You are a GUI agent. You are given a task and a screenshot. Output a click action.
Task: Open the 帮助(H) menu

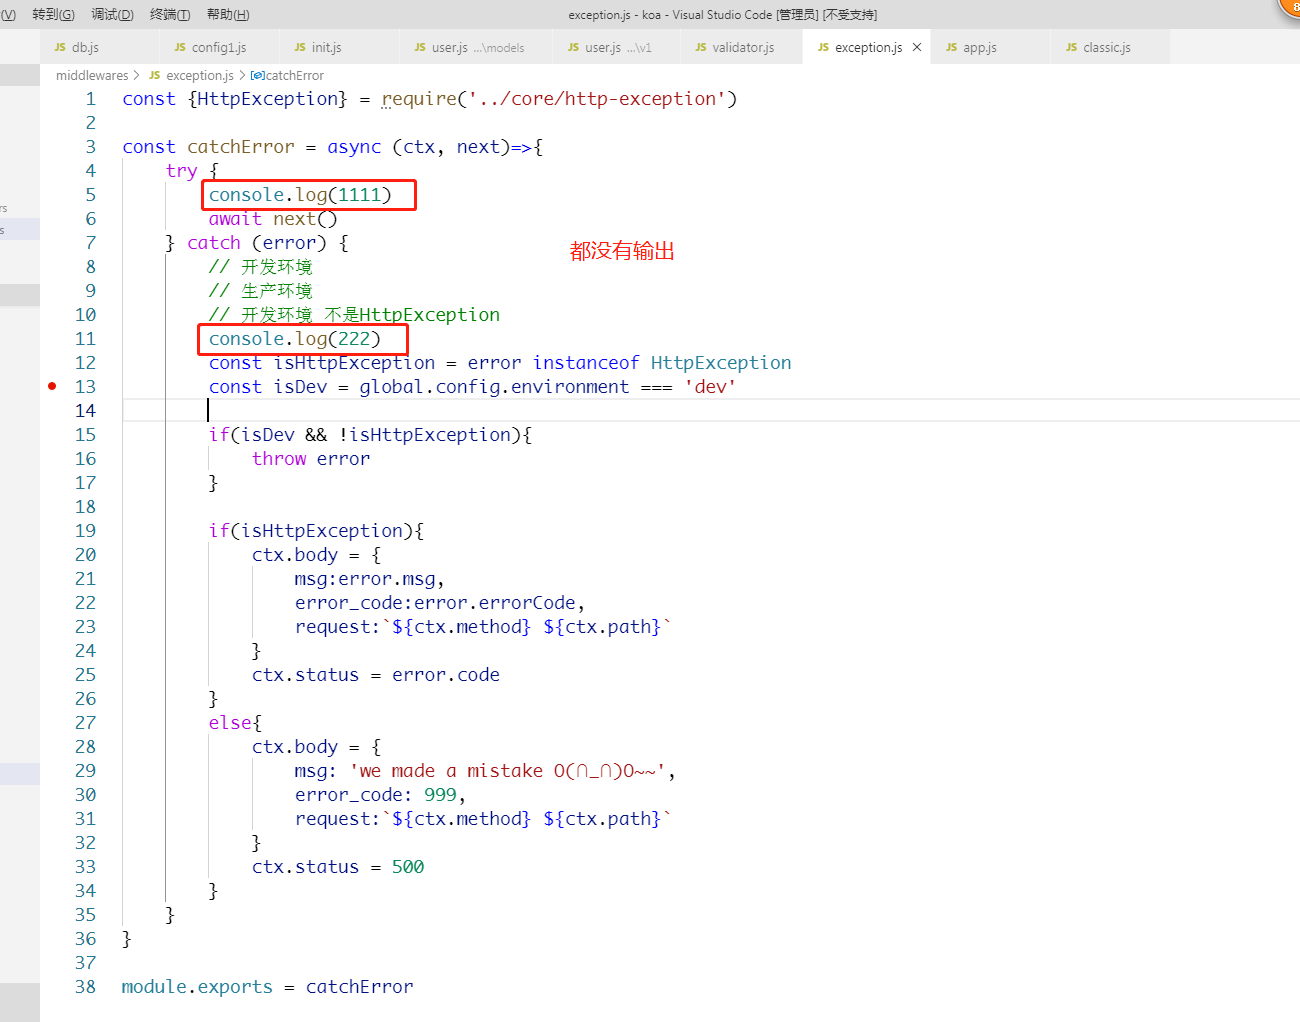[x=228, y=14]
